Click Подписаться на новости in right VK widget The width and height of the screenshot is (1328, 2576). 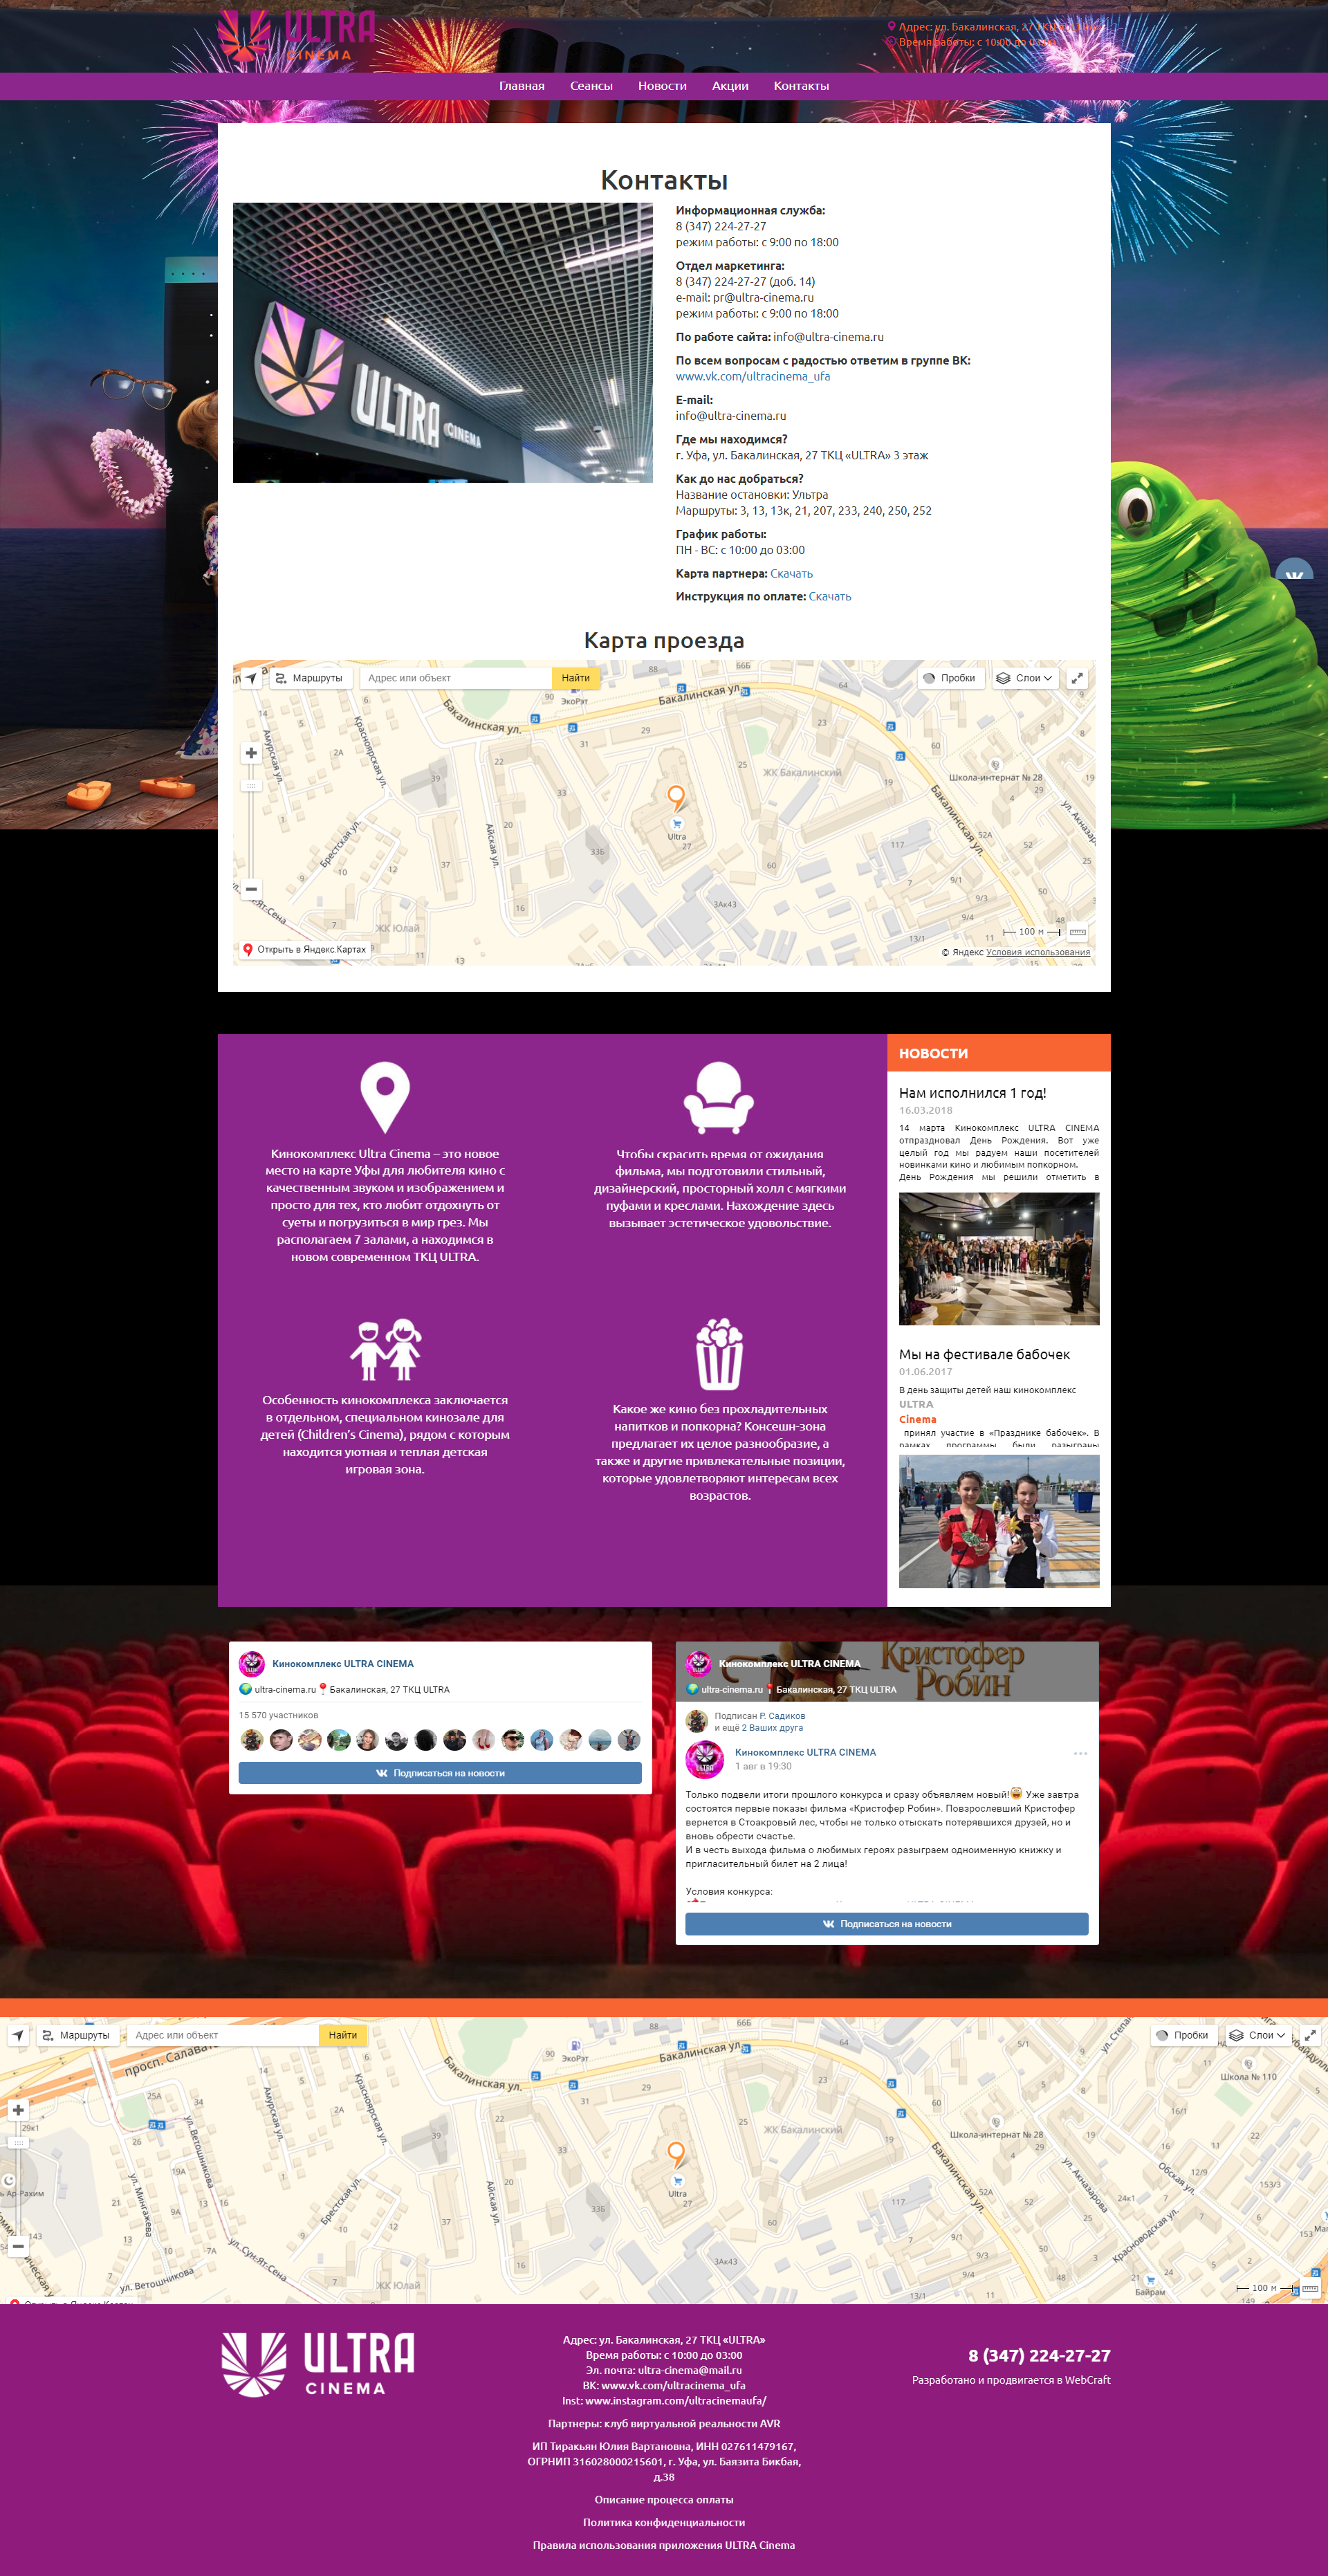(x=887, y=1924)
